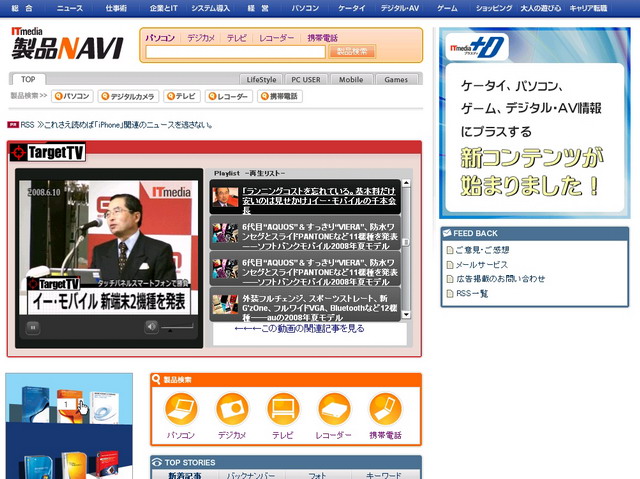Pause the TargetTV video
Image resolution: width=640 pixels, height=479 pixels.
tap(32, 327)
